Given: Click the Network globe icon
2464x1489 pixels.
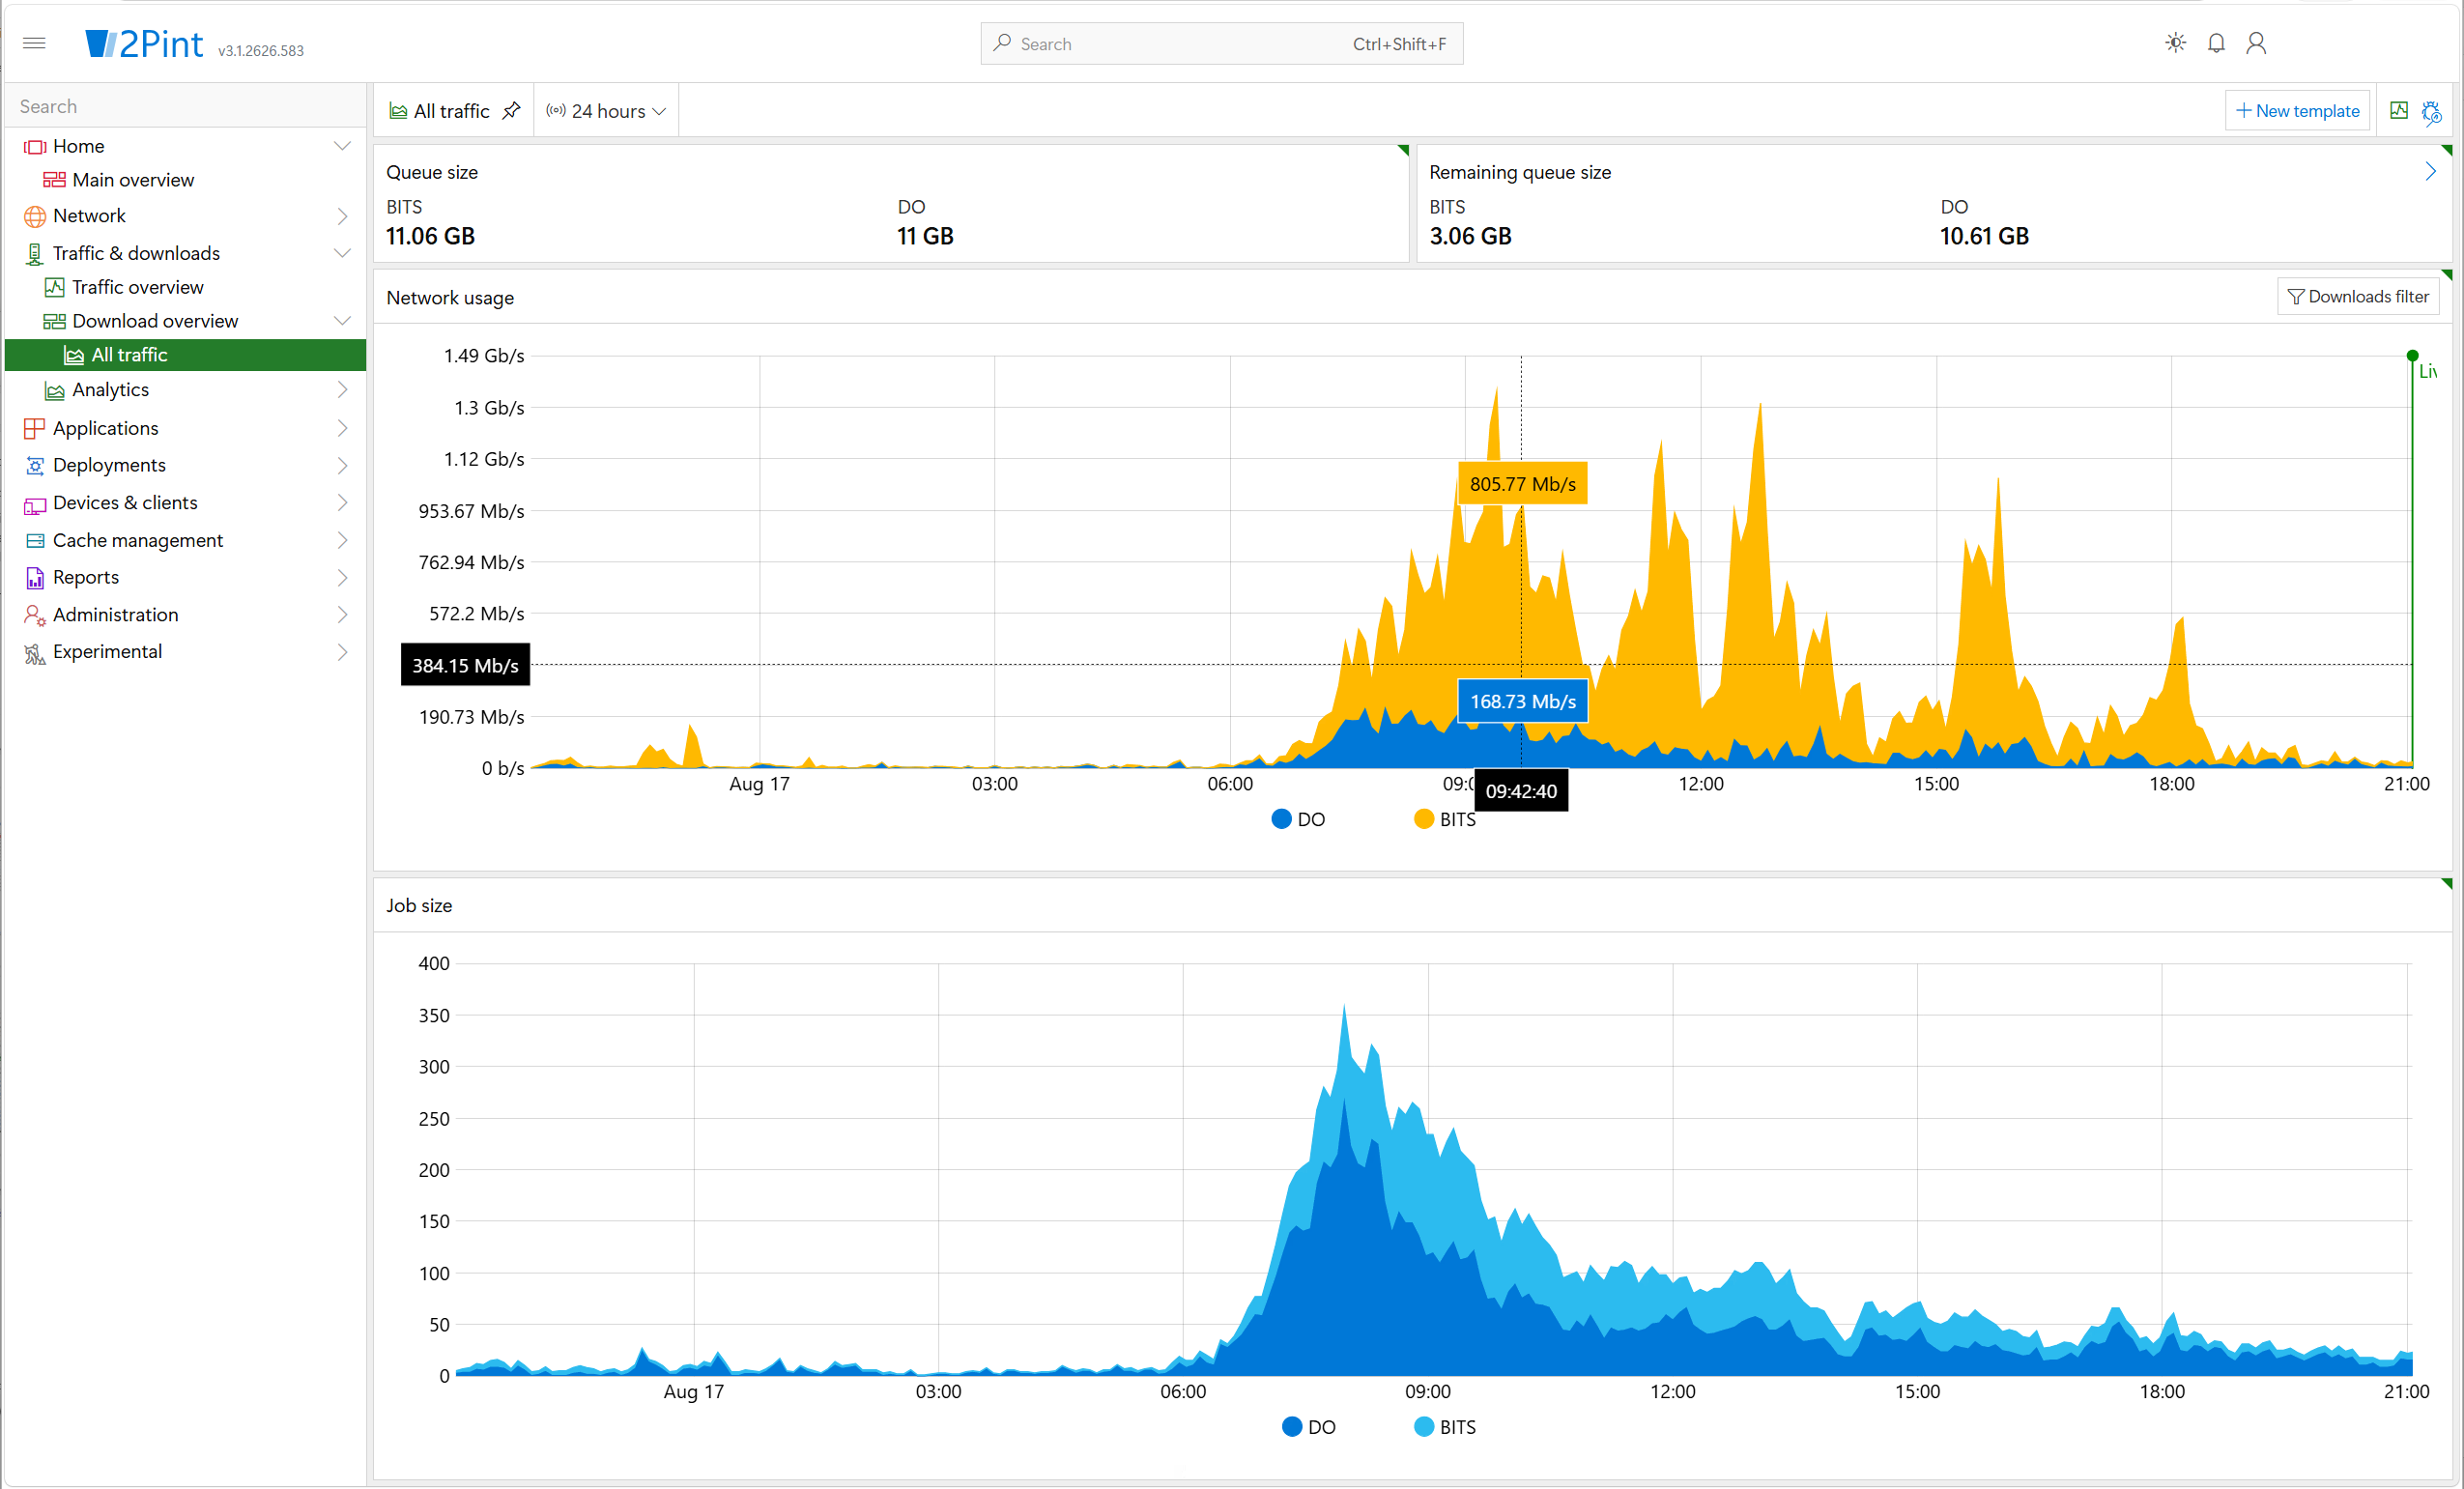Looking at the screenshot, I should coord(35,216).
